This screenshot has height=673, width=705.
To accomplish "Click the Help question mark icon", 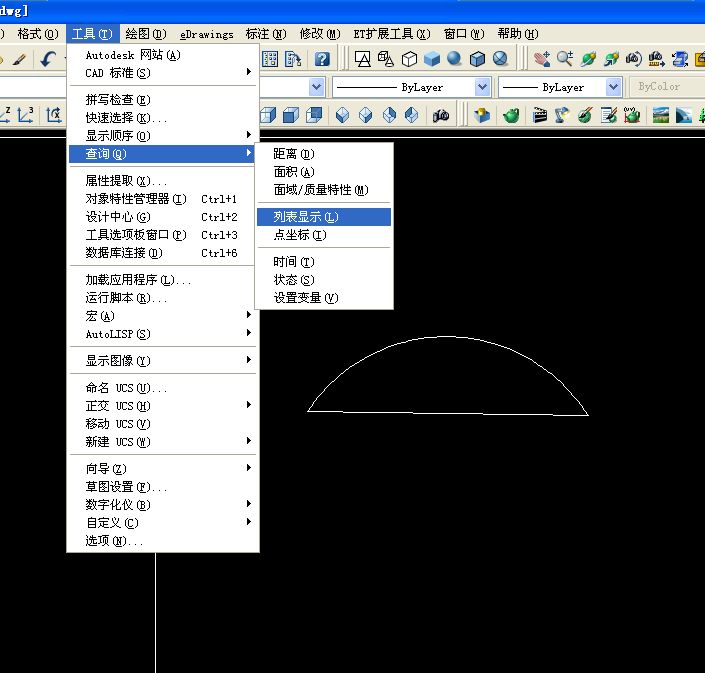I will pyautogui.click(x=322, y=59).
